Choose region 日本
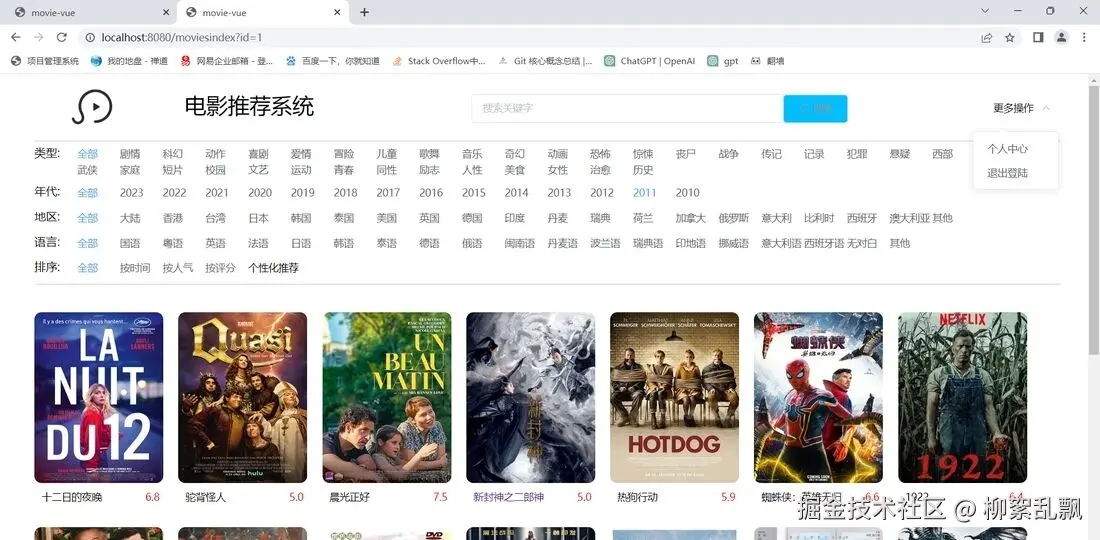Image resolution: width=1100 pixels, height=540 pixels. 258,218
